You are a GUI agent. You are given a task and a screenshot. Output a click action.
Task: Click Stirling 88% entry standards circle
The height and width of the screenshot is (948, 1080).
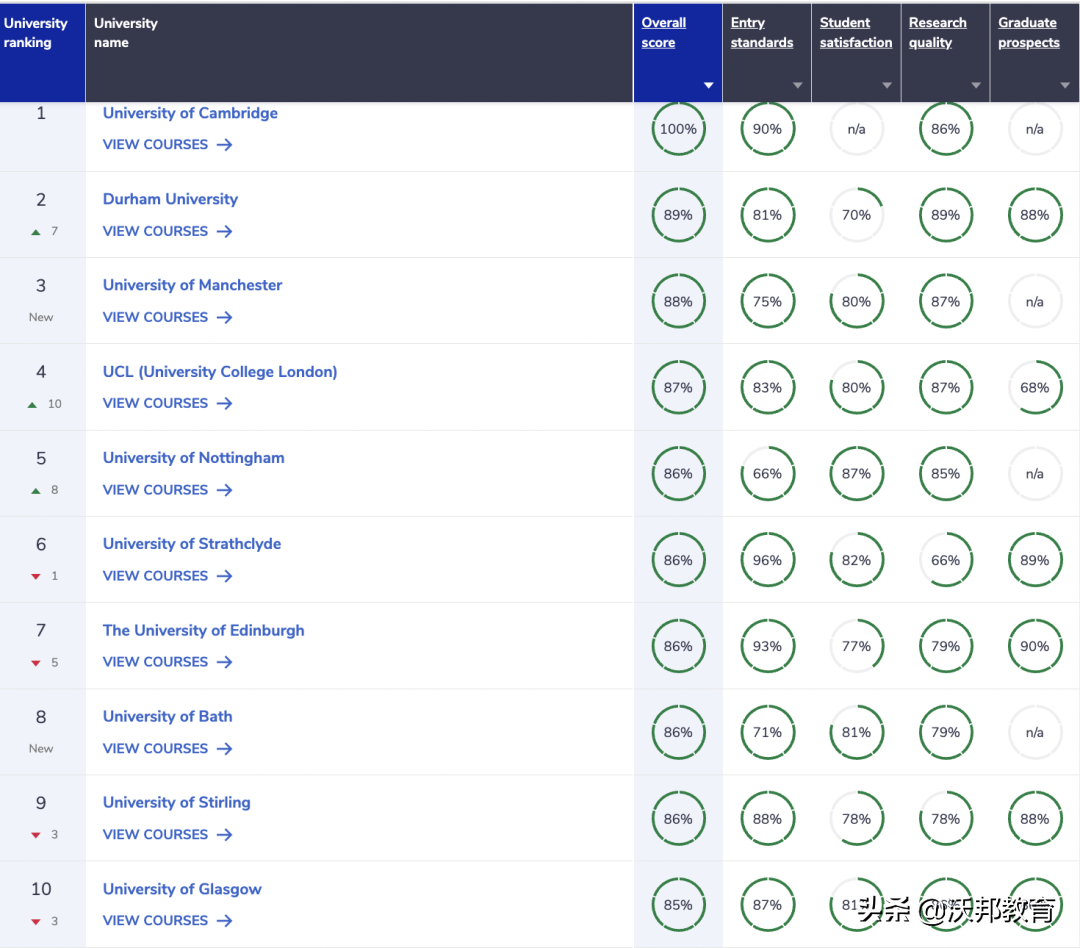tap(767, 819)
